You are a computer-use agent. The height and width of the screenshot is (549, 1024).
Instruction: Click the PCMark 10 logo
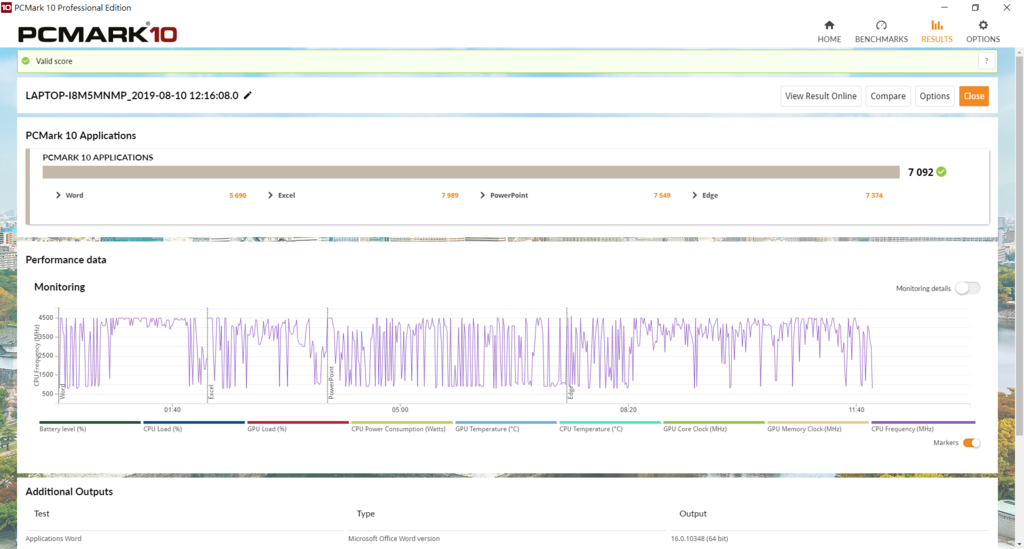coord(97,33)
